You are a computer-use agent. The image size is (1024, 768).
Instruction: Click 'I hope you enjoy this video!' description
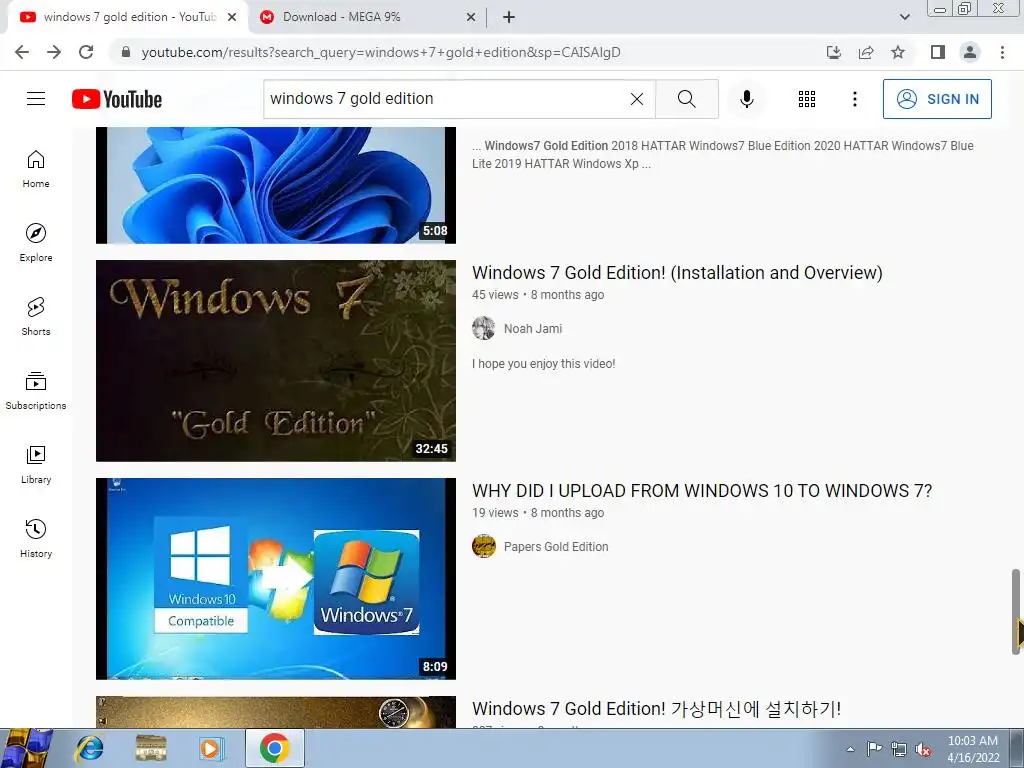(x=543, y=364)
